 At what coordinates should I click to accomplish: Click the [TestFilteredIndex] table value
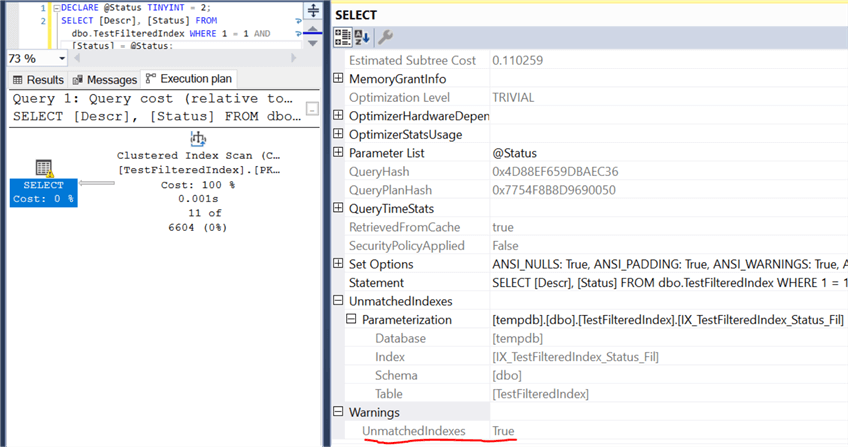coord(540,394)
